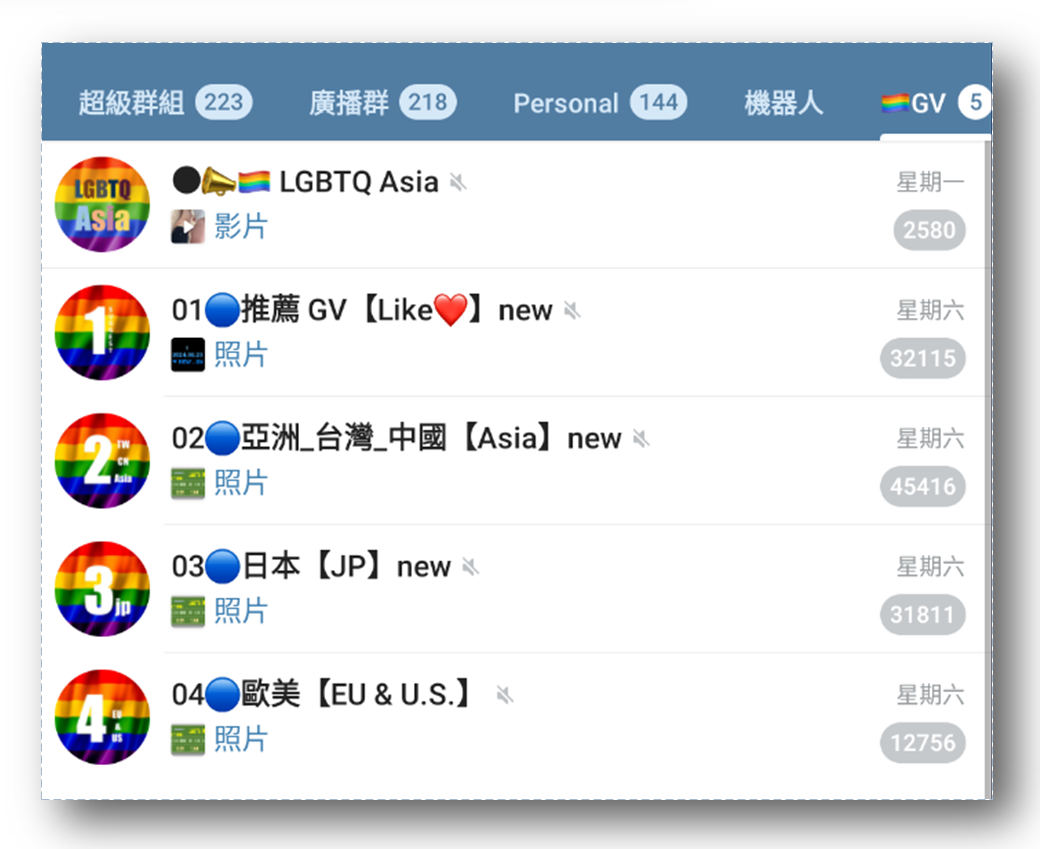This screenshot has height=849, width=1040.
Task: Click the mute icon beside 日本【JP】new
Action: [470, 567]
